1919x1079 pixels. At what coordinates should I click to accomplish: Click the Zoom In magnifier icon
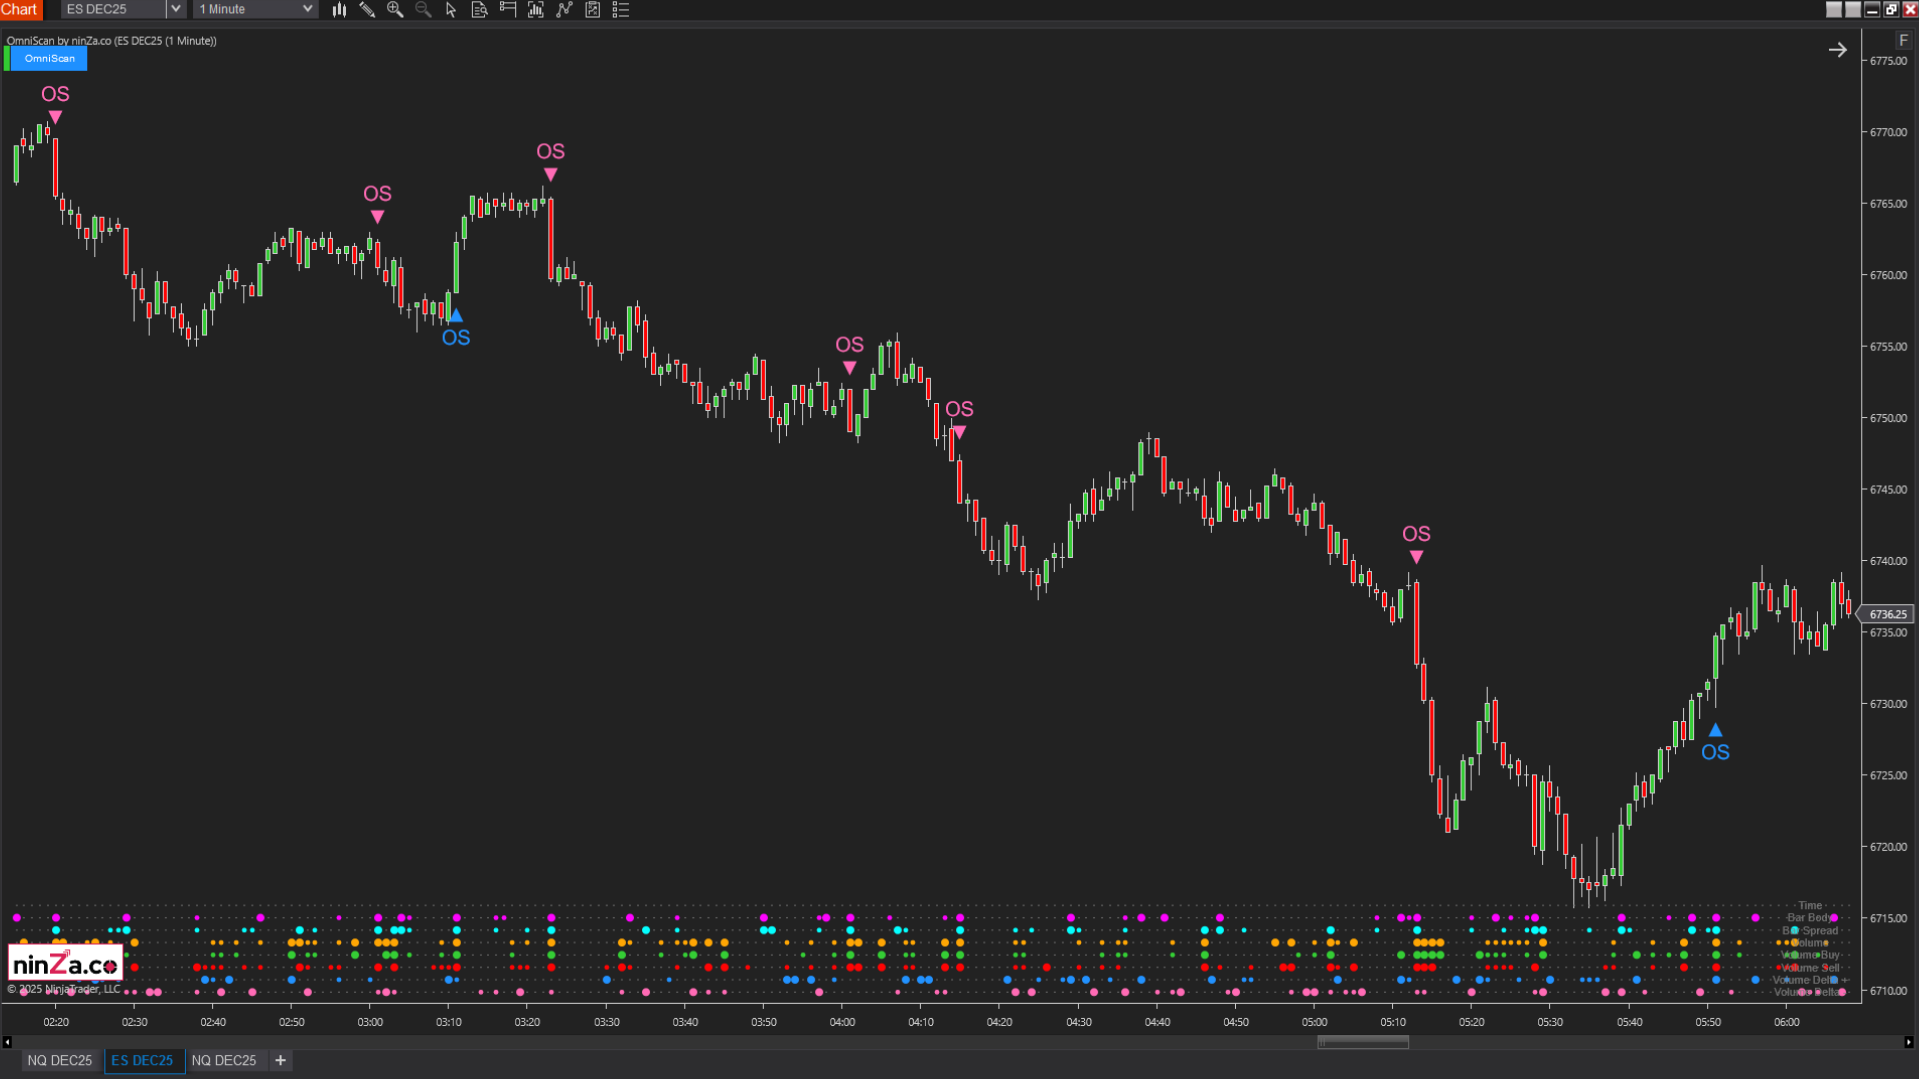[395, 9]
